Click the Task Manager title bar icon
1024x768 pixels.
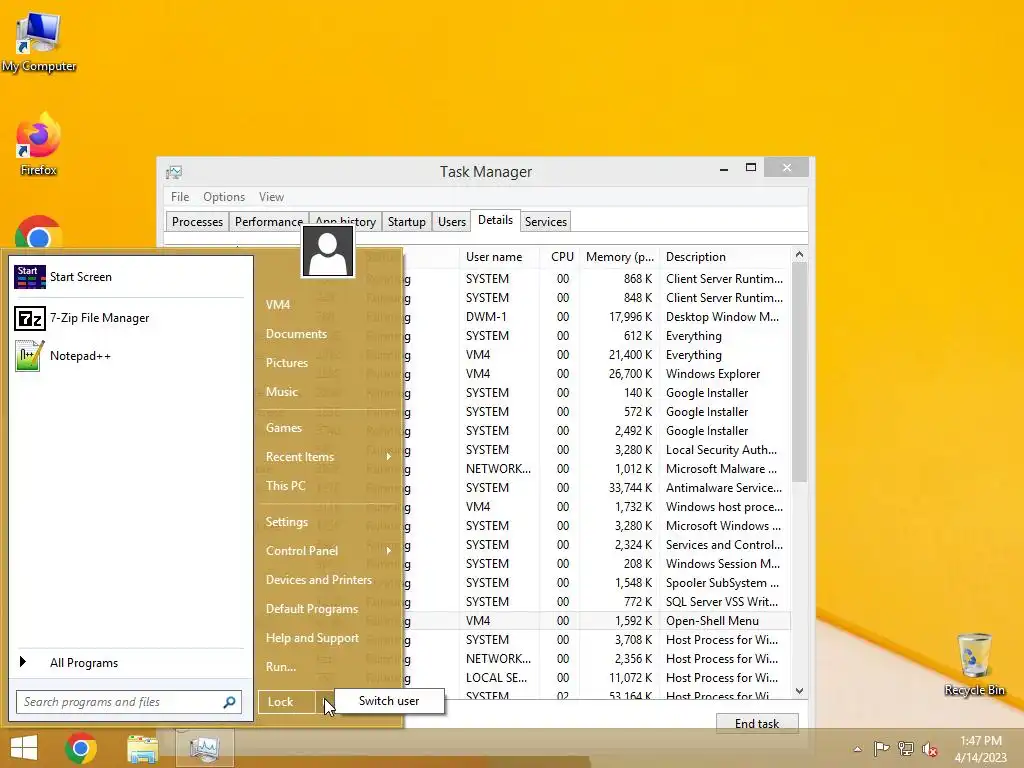click(174, 172)
